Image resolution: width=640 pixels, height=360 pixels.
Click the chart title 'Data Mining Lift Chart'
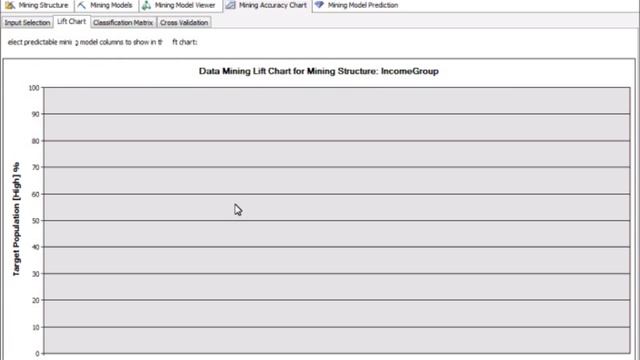319,71
